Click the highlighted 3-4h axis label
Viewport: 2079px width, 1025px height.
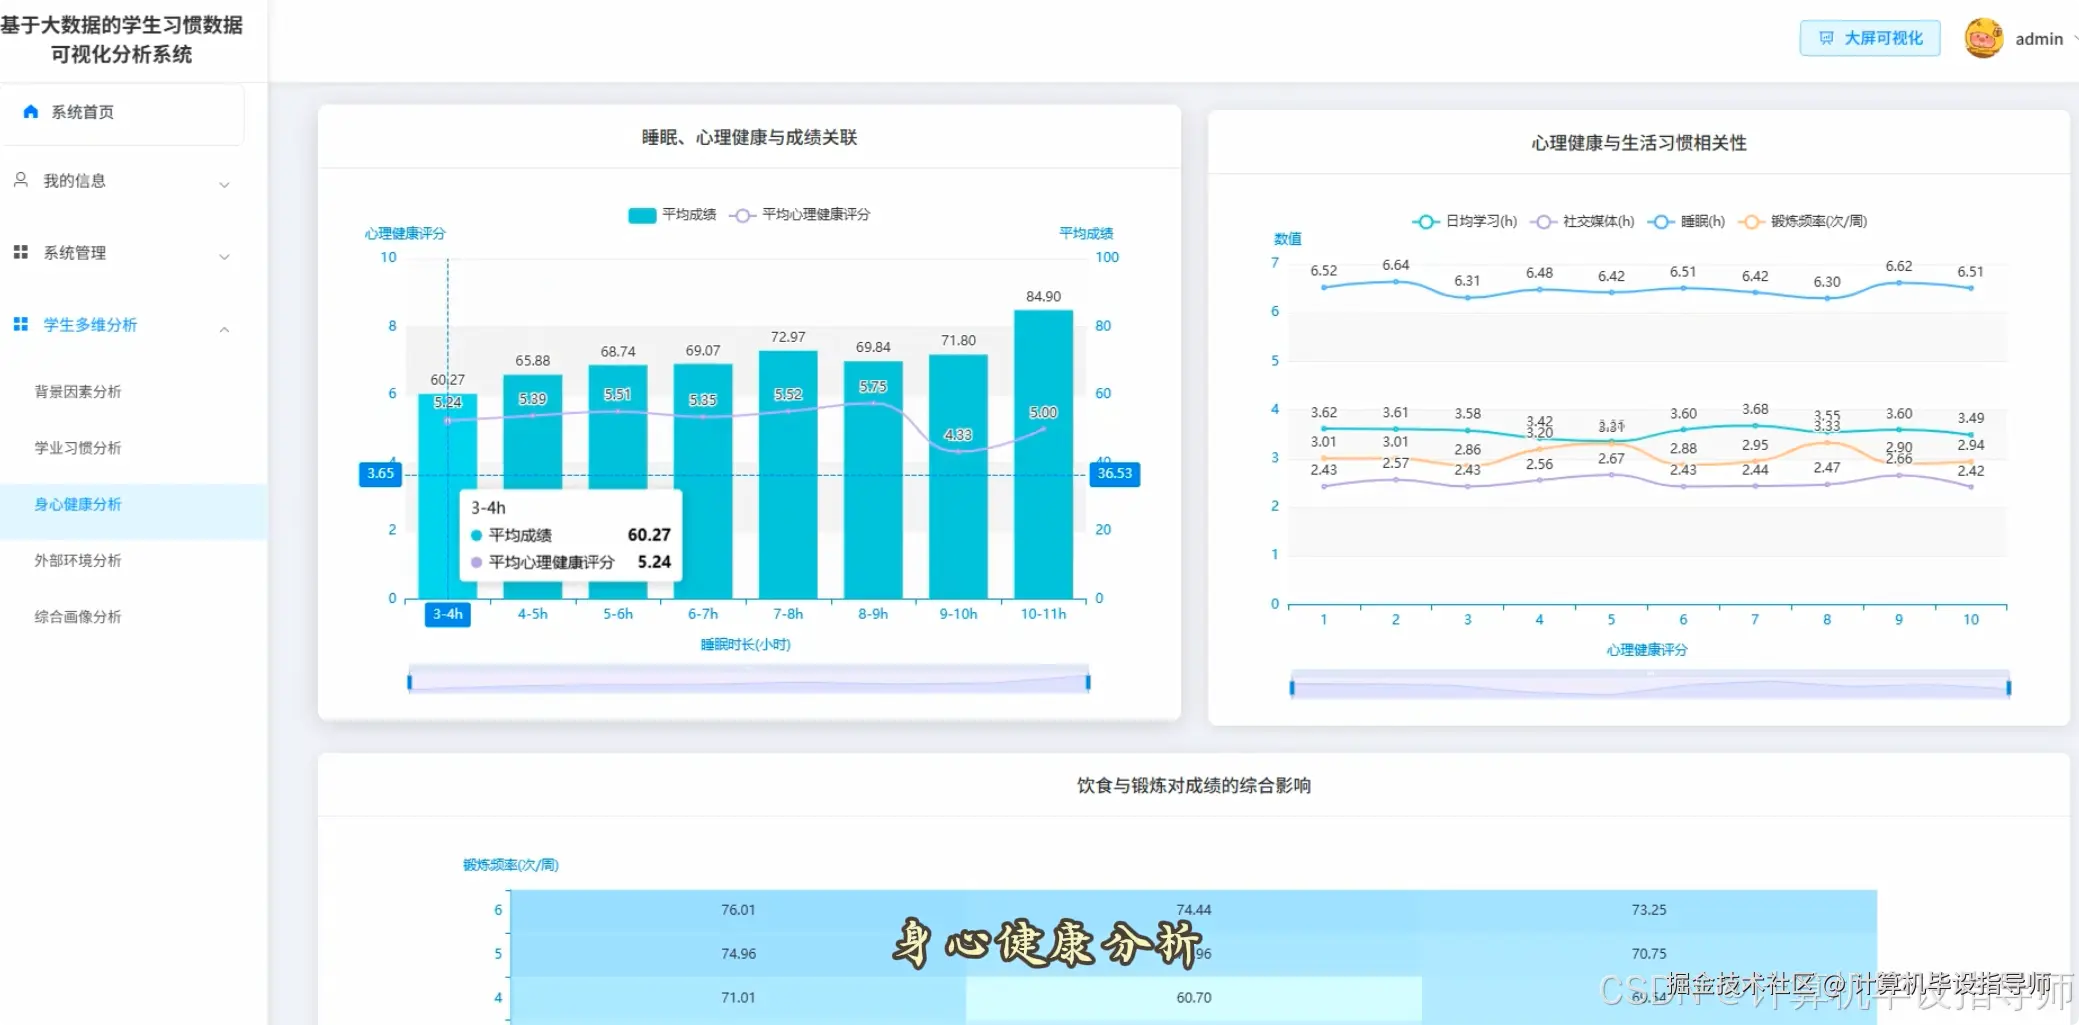[x=448, y=614]
